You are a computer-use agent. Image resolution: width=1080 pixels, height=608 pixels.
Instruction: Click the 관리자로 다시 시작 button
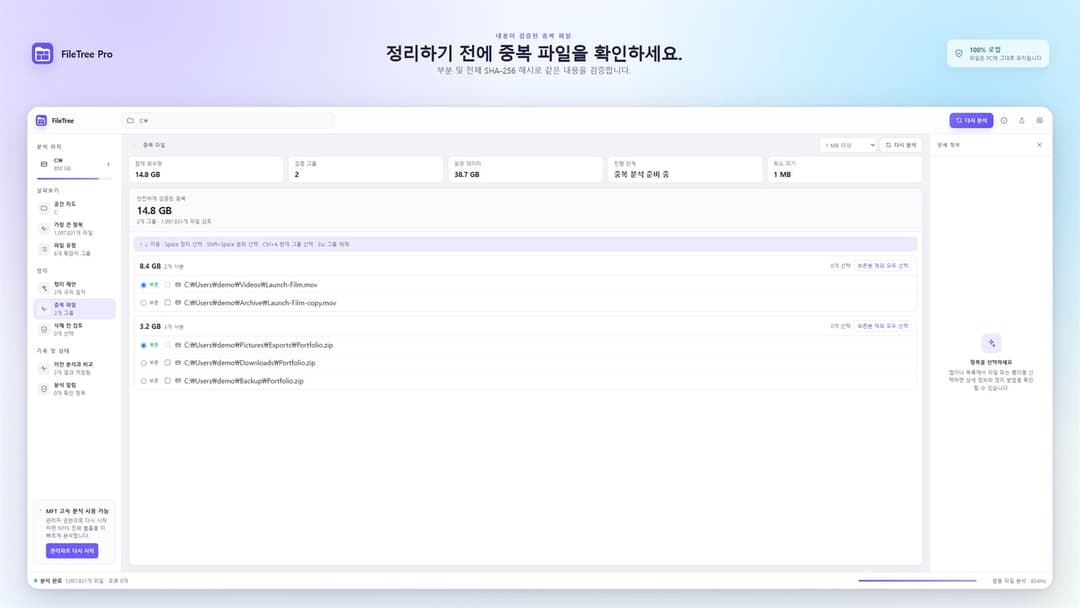(x=72, y=551)
